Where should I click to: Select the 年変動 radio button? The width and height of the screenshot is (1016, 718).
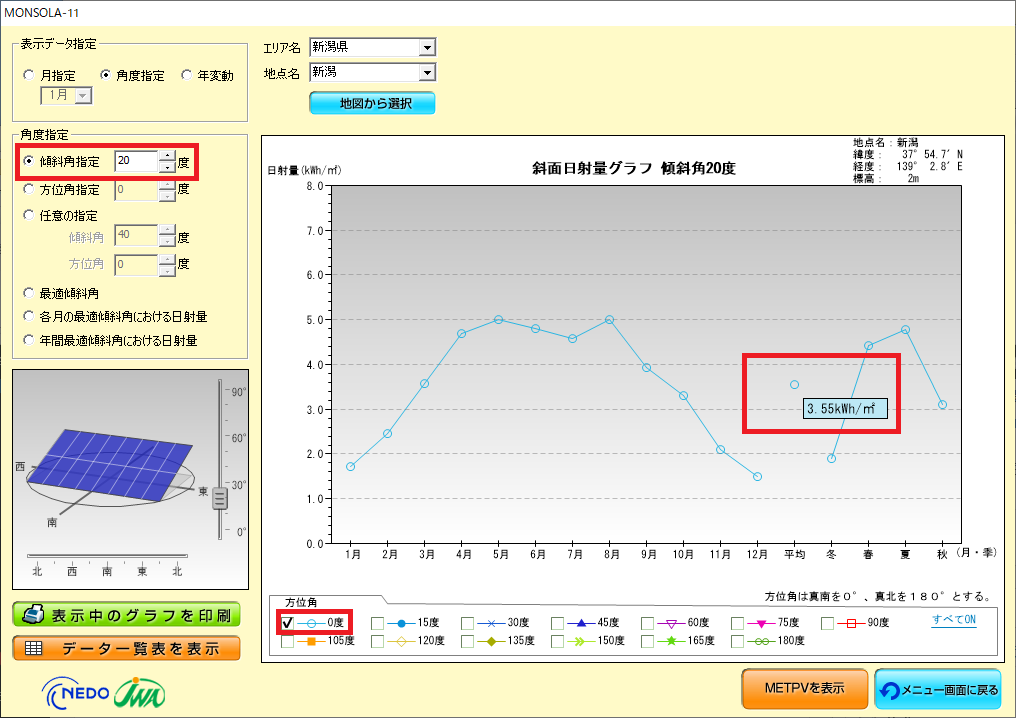click(x=187, y=75)
